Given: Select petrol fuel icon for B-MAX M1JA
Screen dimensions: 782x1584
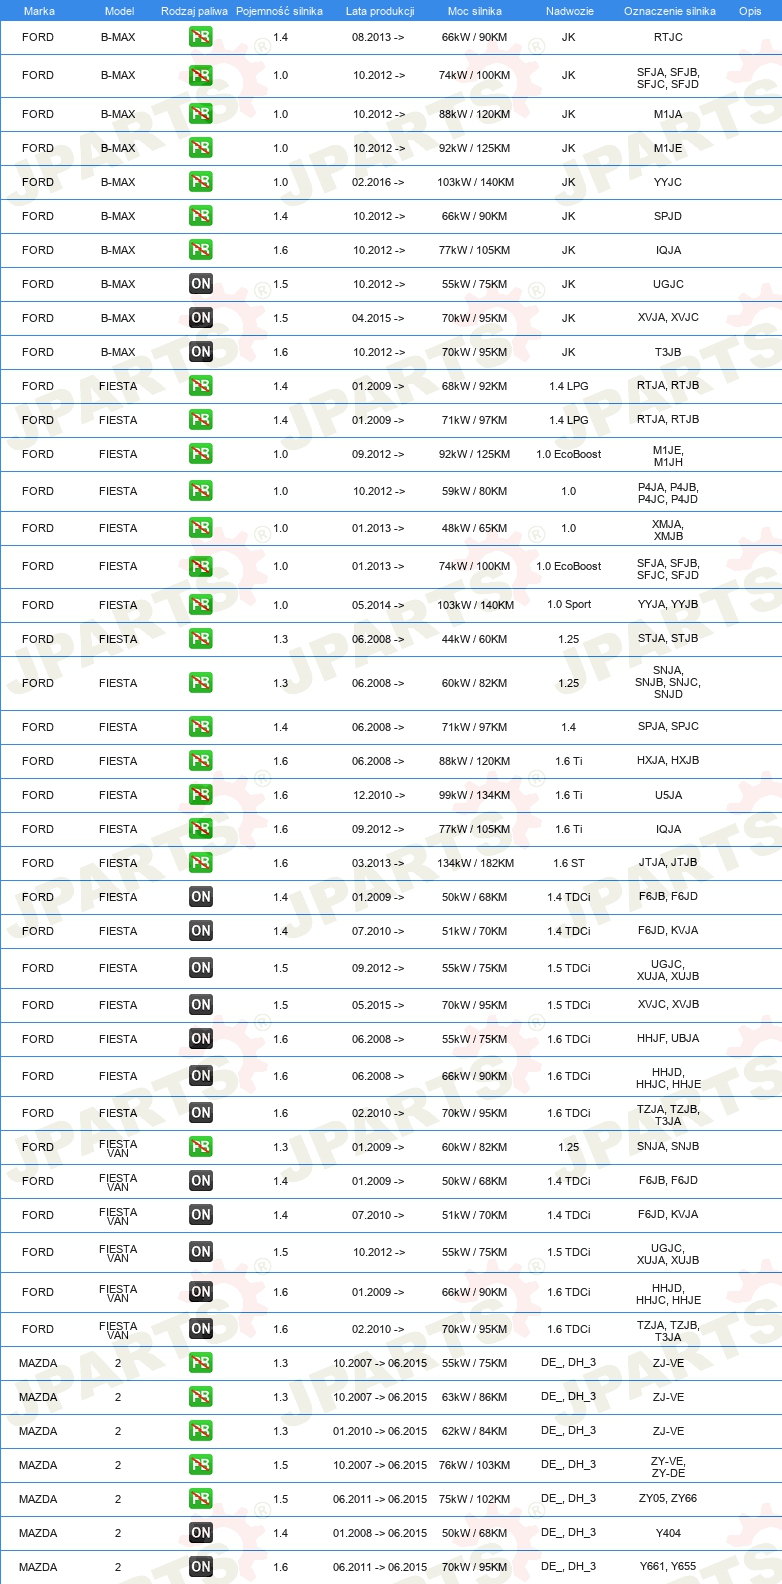Looking at the screenshot, I should point(201,114).
